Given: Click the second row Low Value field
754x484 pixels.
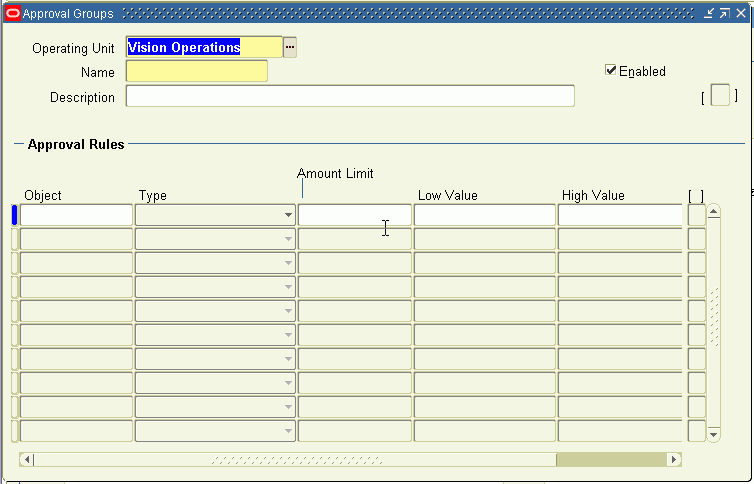Looking at the screenshot, I should (x=485, y=239).
